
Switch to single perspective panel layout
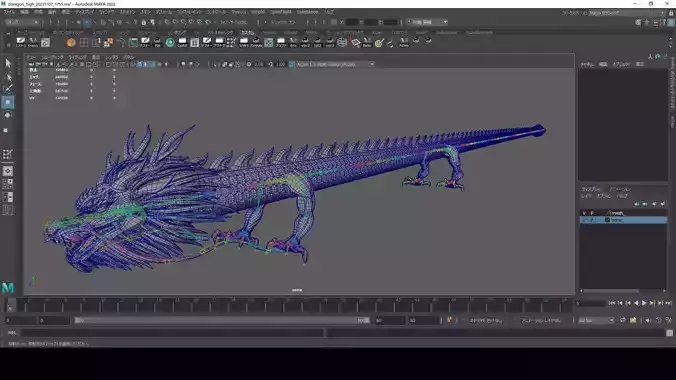[x=8, y=171]
